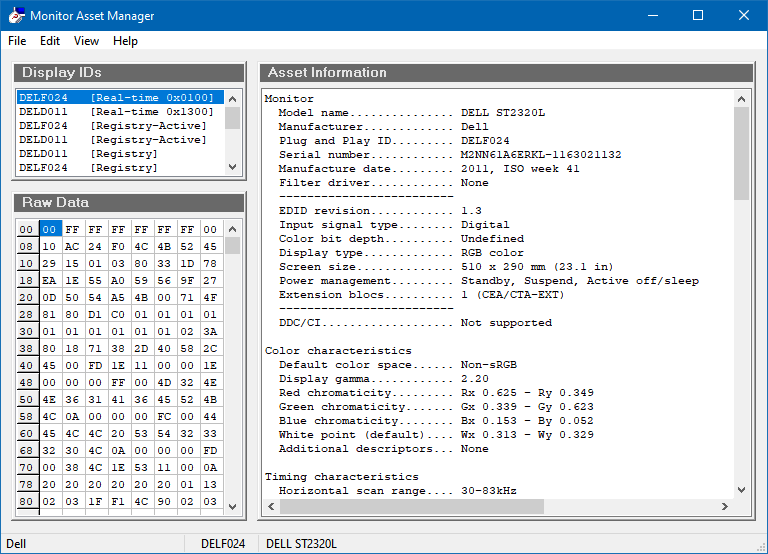The height and width of the screenshot is (554, 768).
Task: Select DELF024 Registry-Active display entry
Action: click(x=120, y=126)
